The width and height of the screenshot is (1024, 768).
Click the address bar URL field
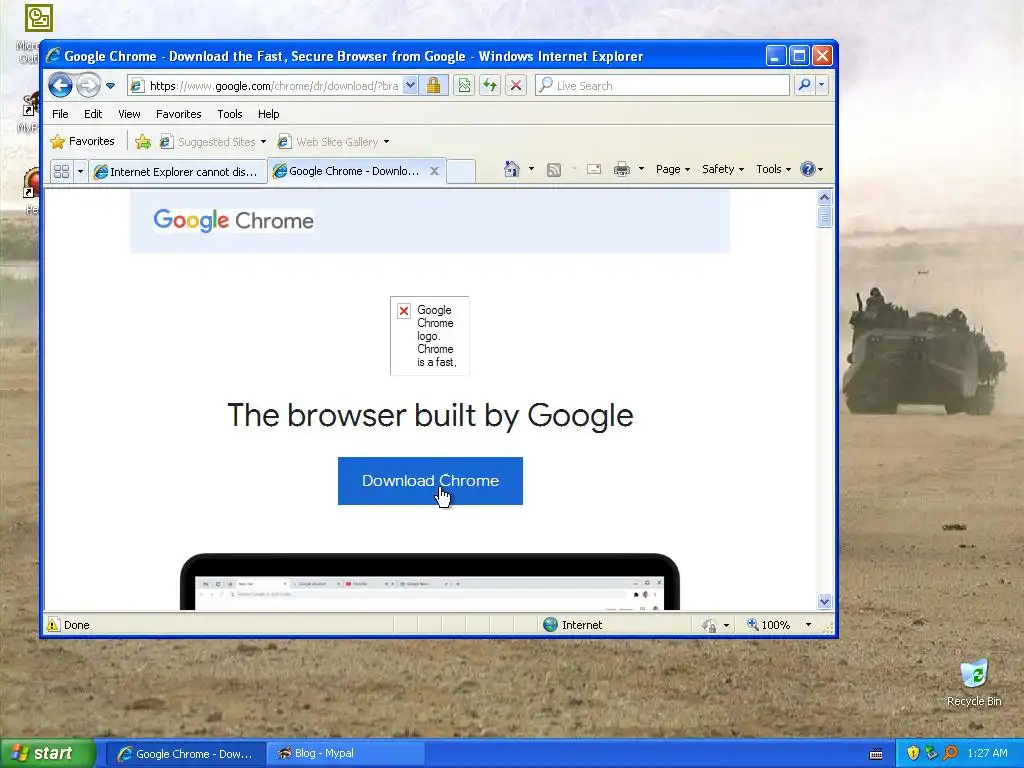click(265, 86)
